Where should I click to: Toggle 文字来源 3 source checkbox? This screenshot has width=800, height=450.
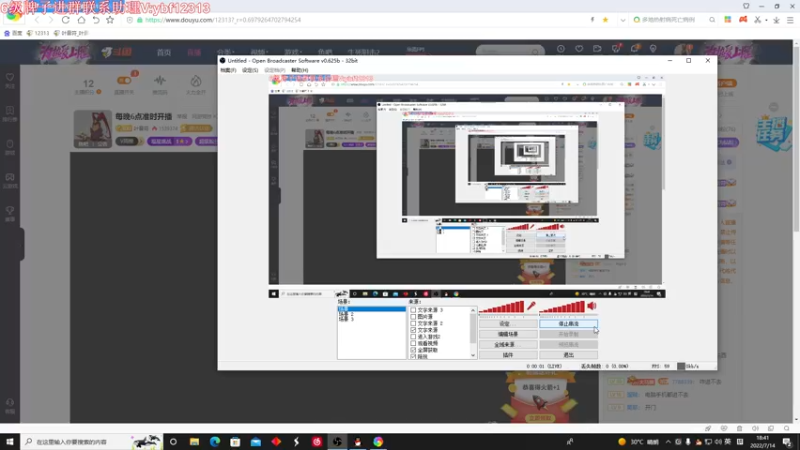pos(413,310)
